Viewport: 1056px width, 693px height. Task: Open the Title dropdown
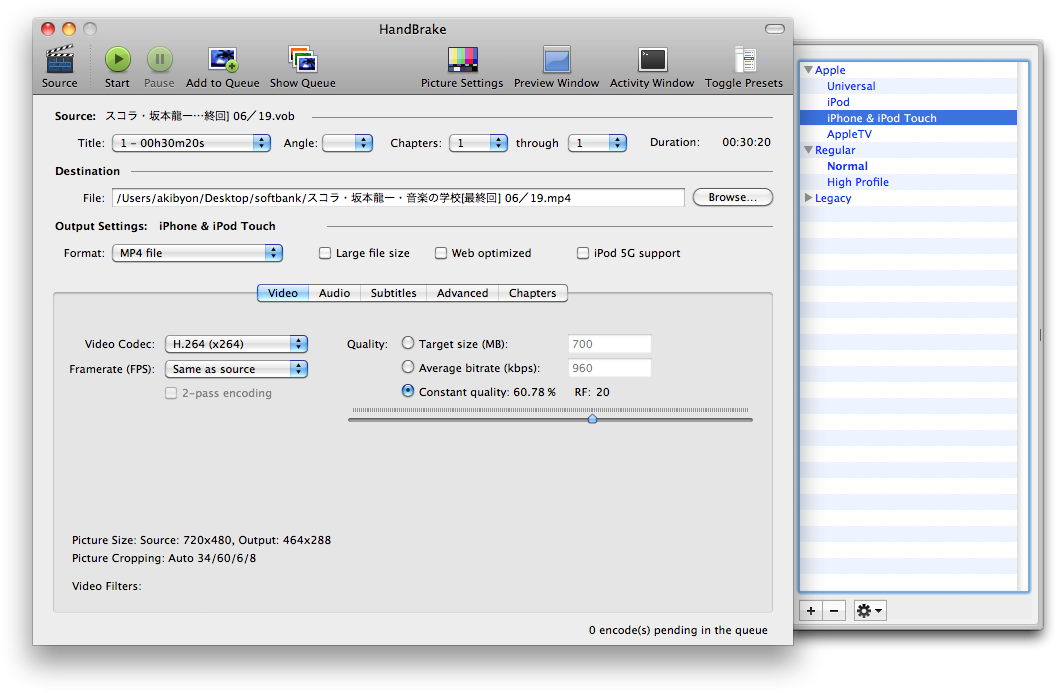pos(191,143)
